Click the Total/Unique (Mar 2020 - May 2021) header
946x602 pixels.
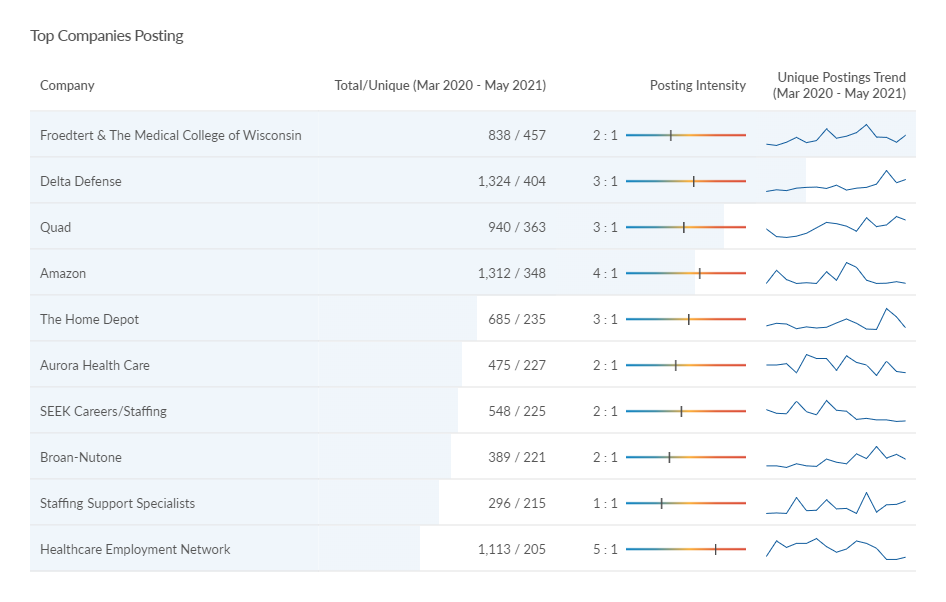point(440,86)
